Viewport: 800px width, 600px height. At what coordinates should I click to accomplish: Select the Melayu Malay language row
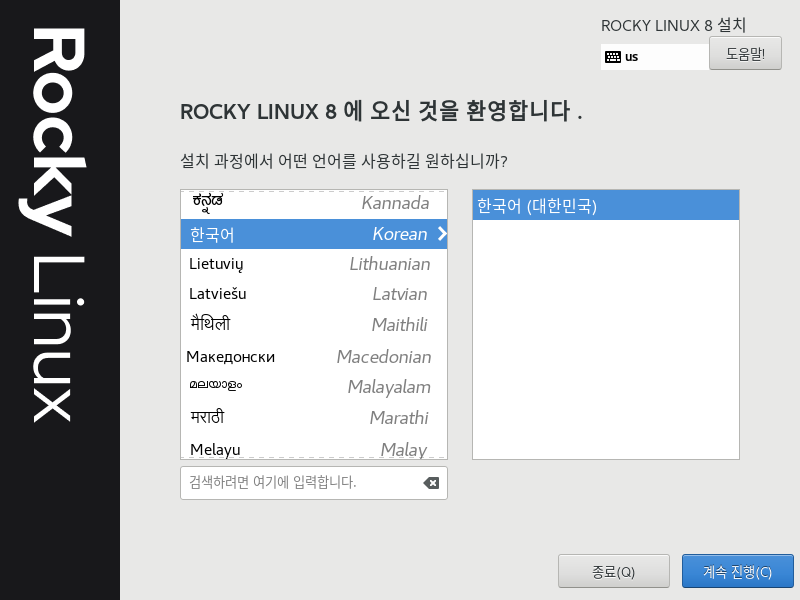pos(314,448)
